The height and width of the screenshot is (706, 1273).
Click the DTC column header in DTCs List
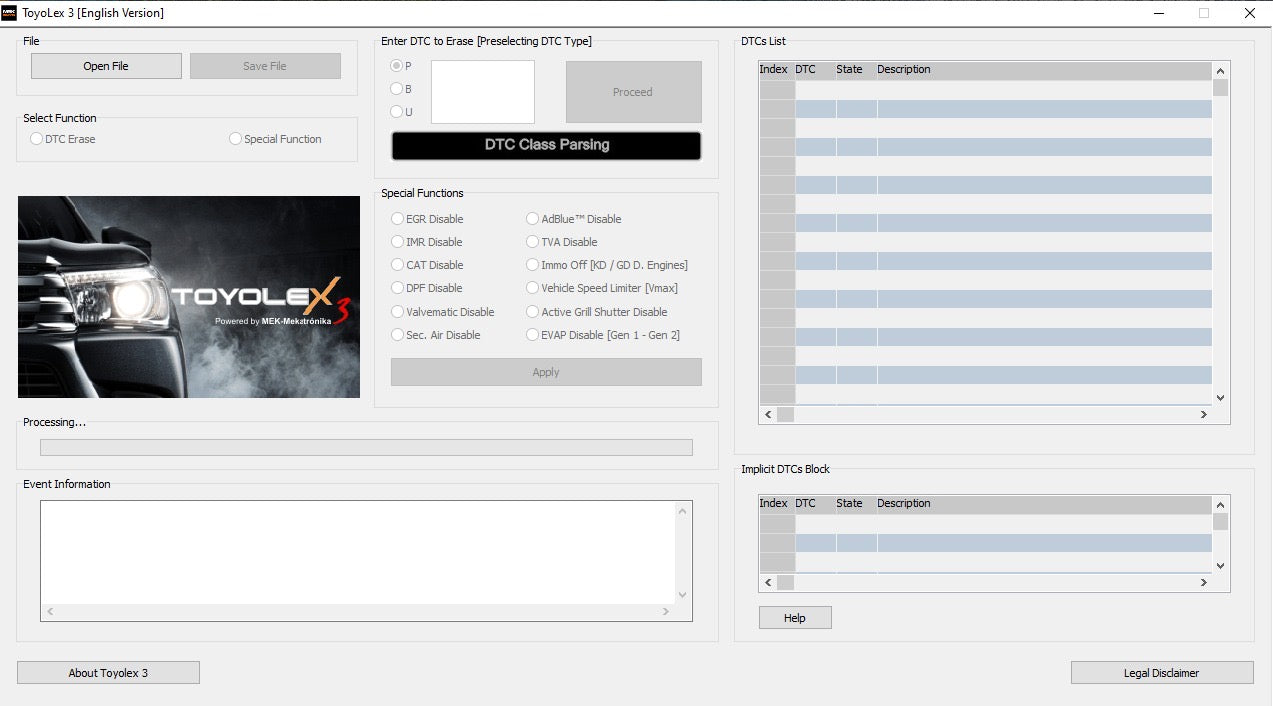(x=815, y=70)
